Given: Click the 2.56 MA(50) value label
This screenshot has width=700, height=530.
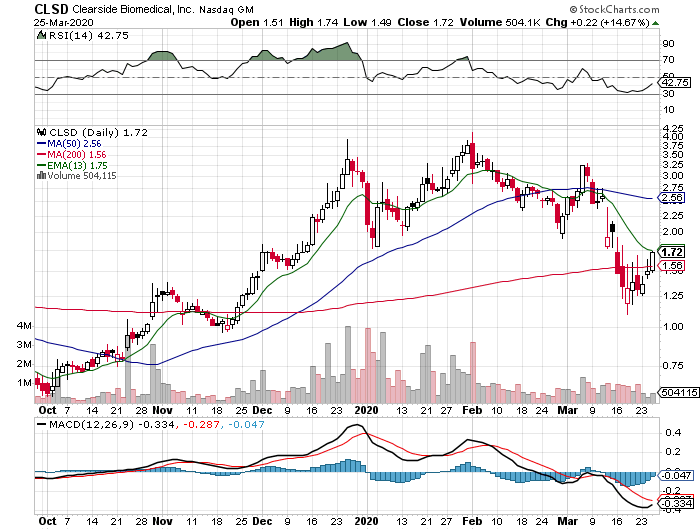Looking at the screenshot, I should [x=673, y=198].
